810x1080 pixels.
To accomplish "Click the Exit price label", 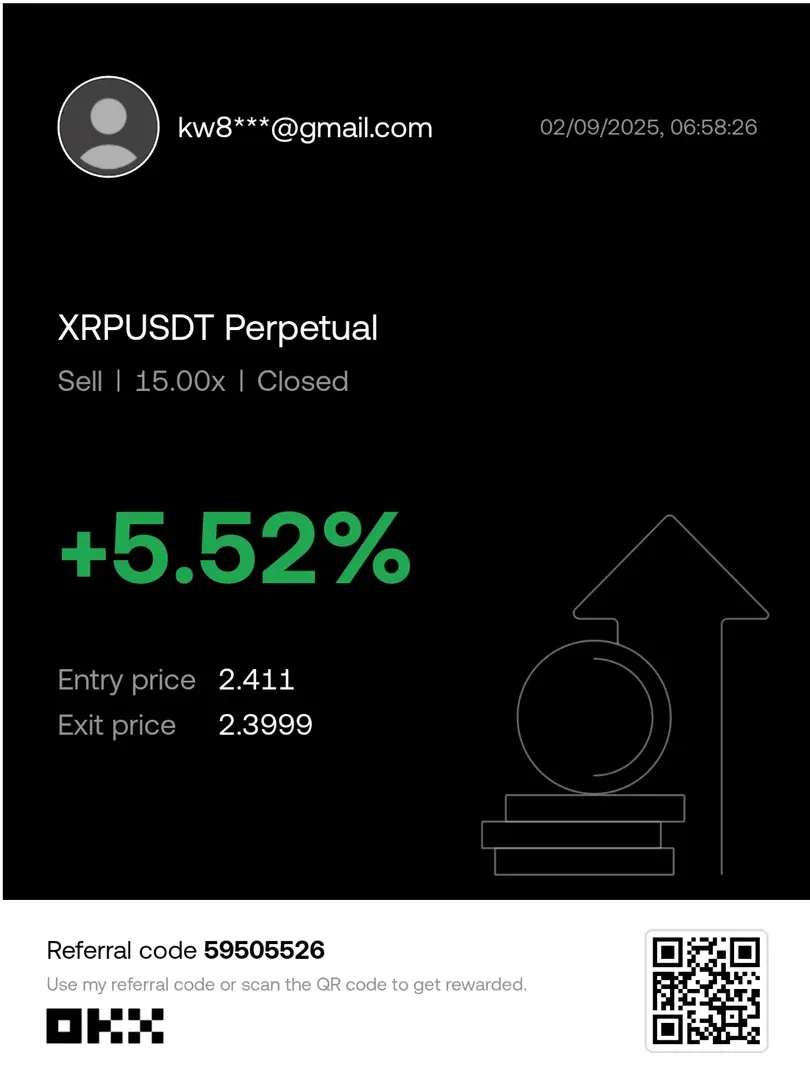I will click(x=116, y=725).
